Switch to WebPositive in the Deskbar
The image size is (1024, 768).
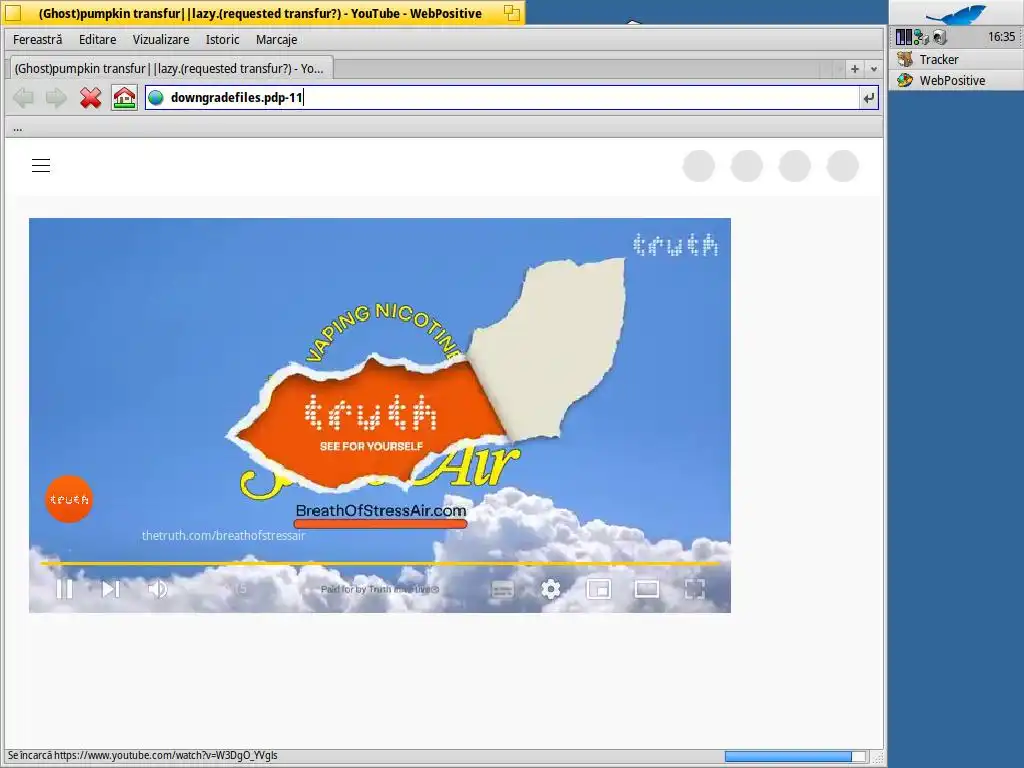[x=956, y=80]
